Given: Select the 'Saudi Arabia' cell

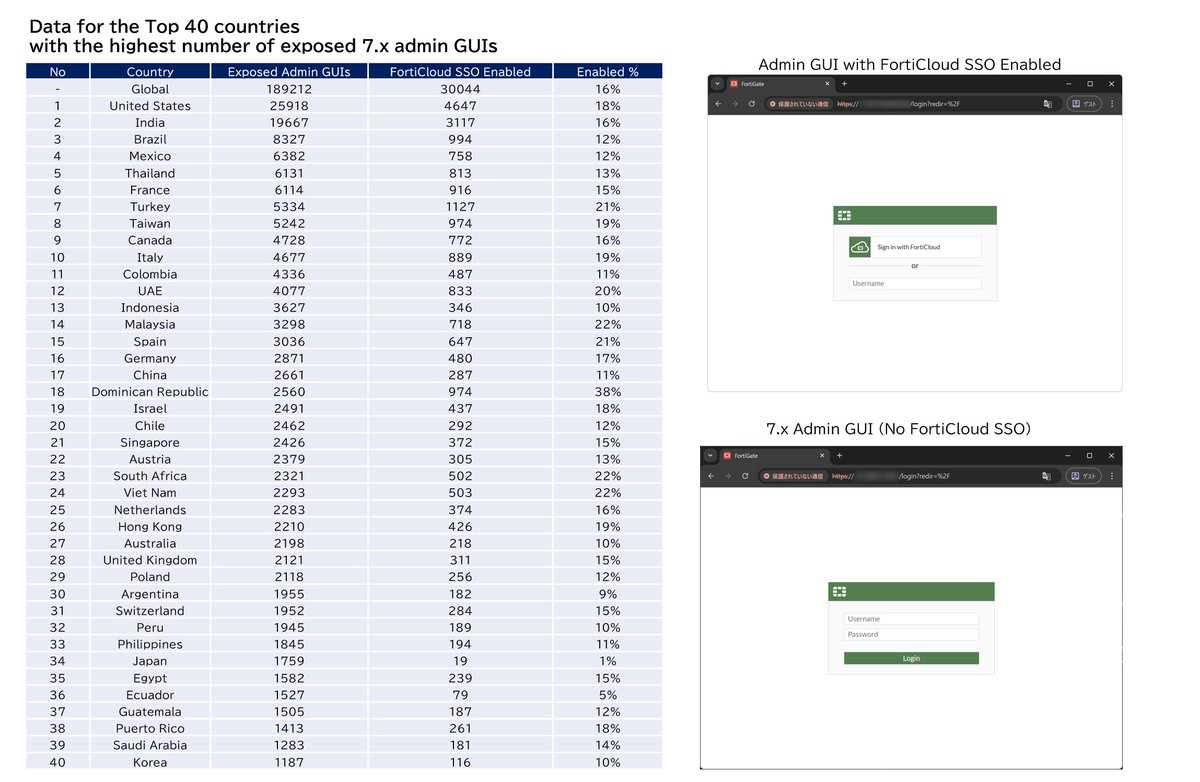Looking at the screenshot, I should pyautogui.click(x=150, y=745).
